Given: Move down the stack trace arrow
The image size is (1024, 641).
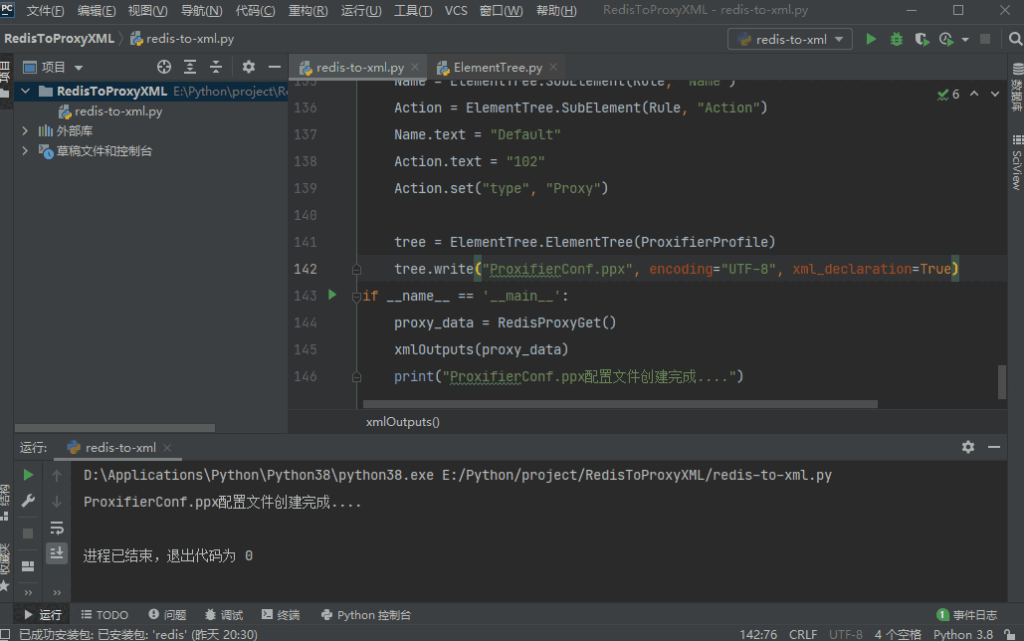Looking at the screenshot, I should point(57,501).
